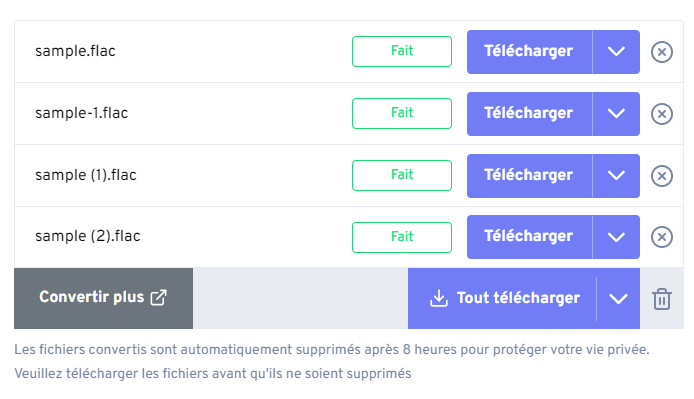
Task: Click Télécharger for sample (2).flac
Action: pos(529,237)
